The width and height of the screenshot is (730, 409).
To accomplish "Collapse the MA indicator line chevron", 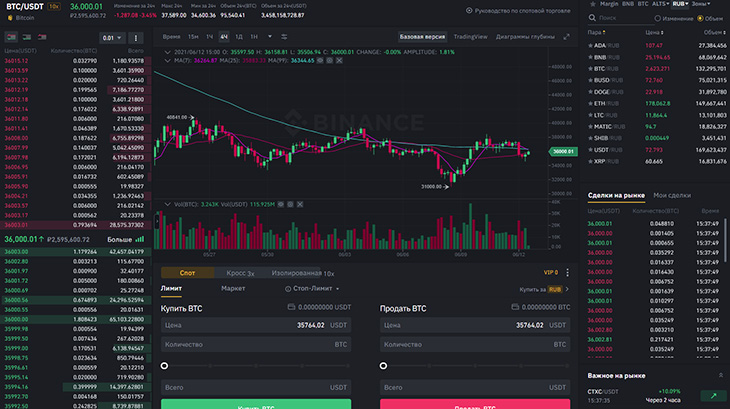I will point(168,60).
